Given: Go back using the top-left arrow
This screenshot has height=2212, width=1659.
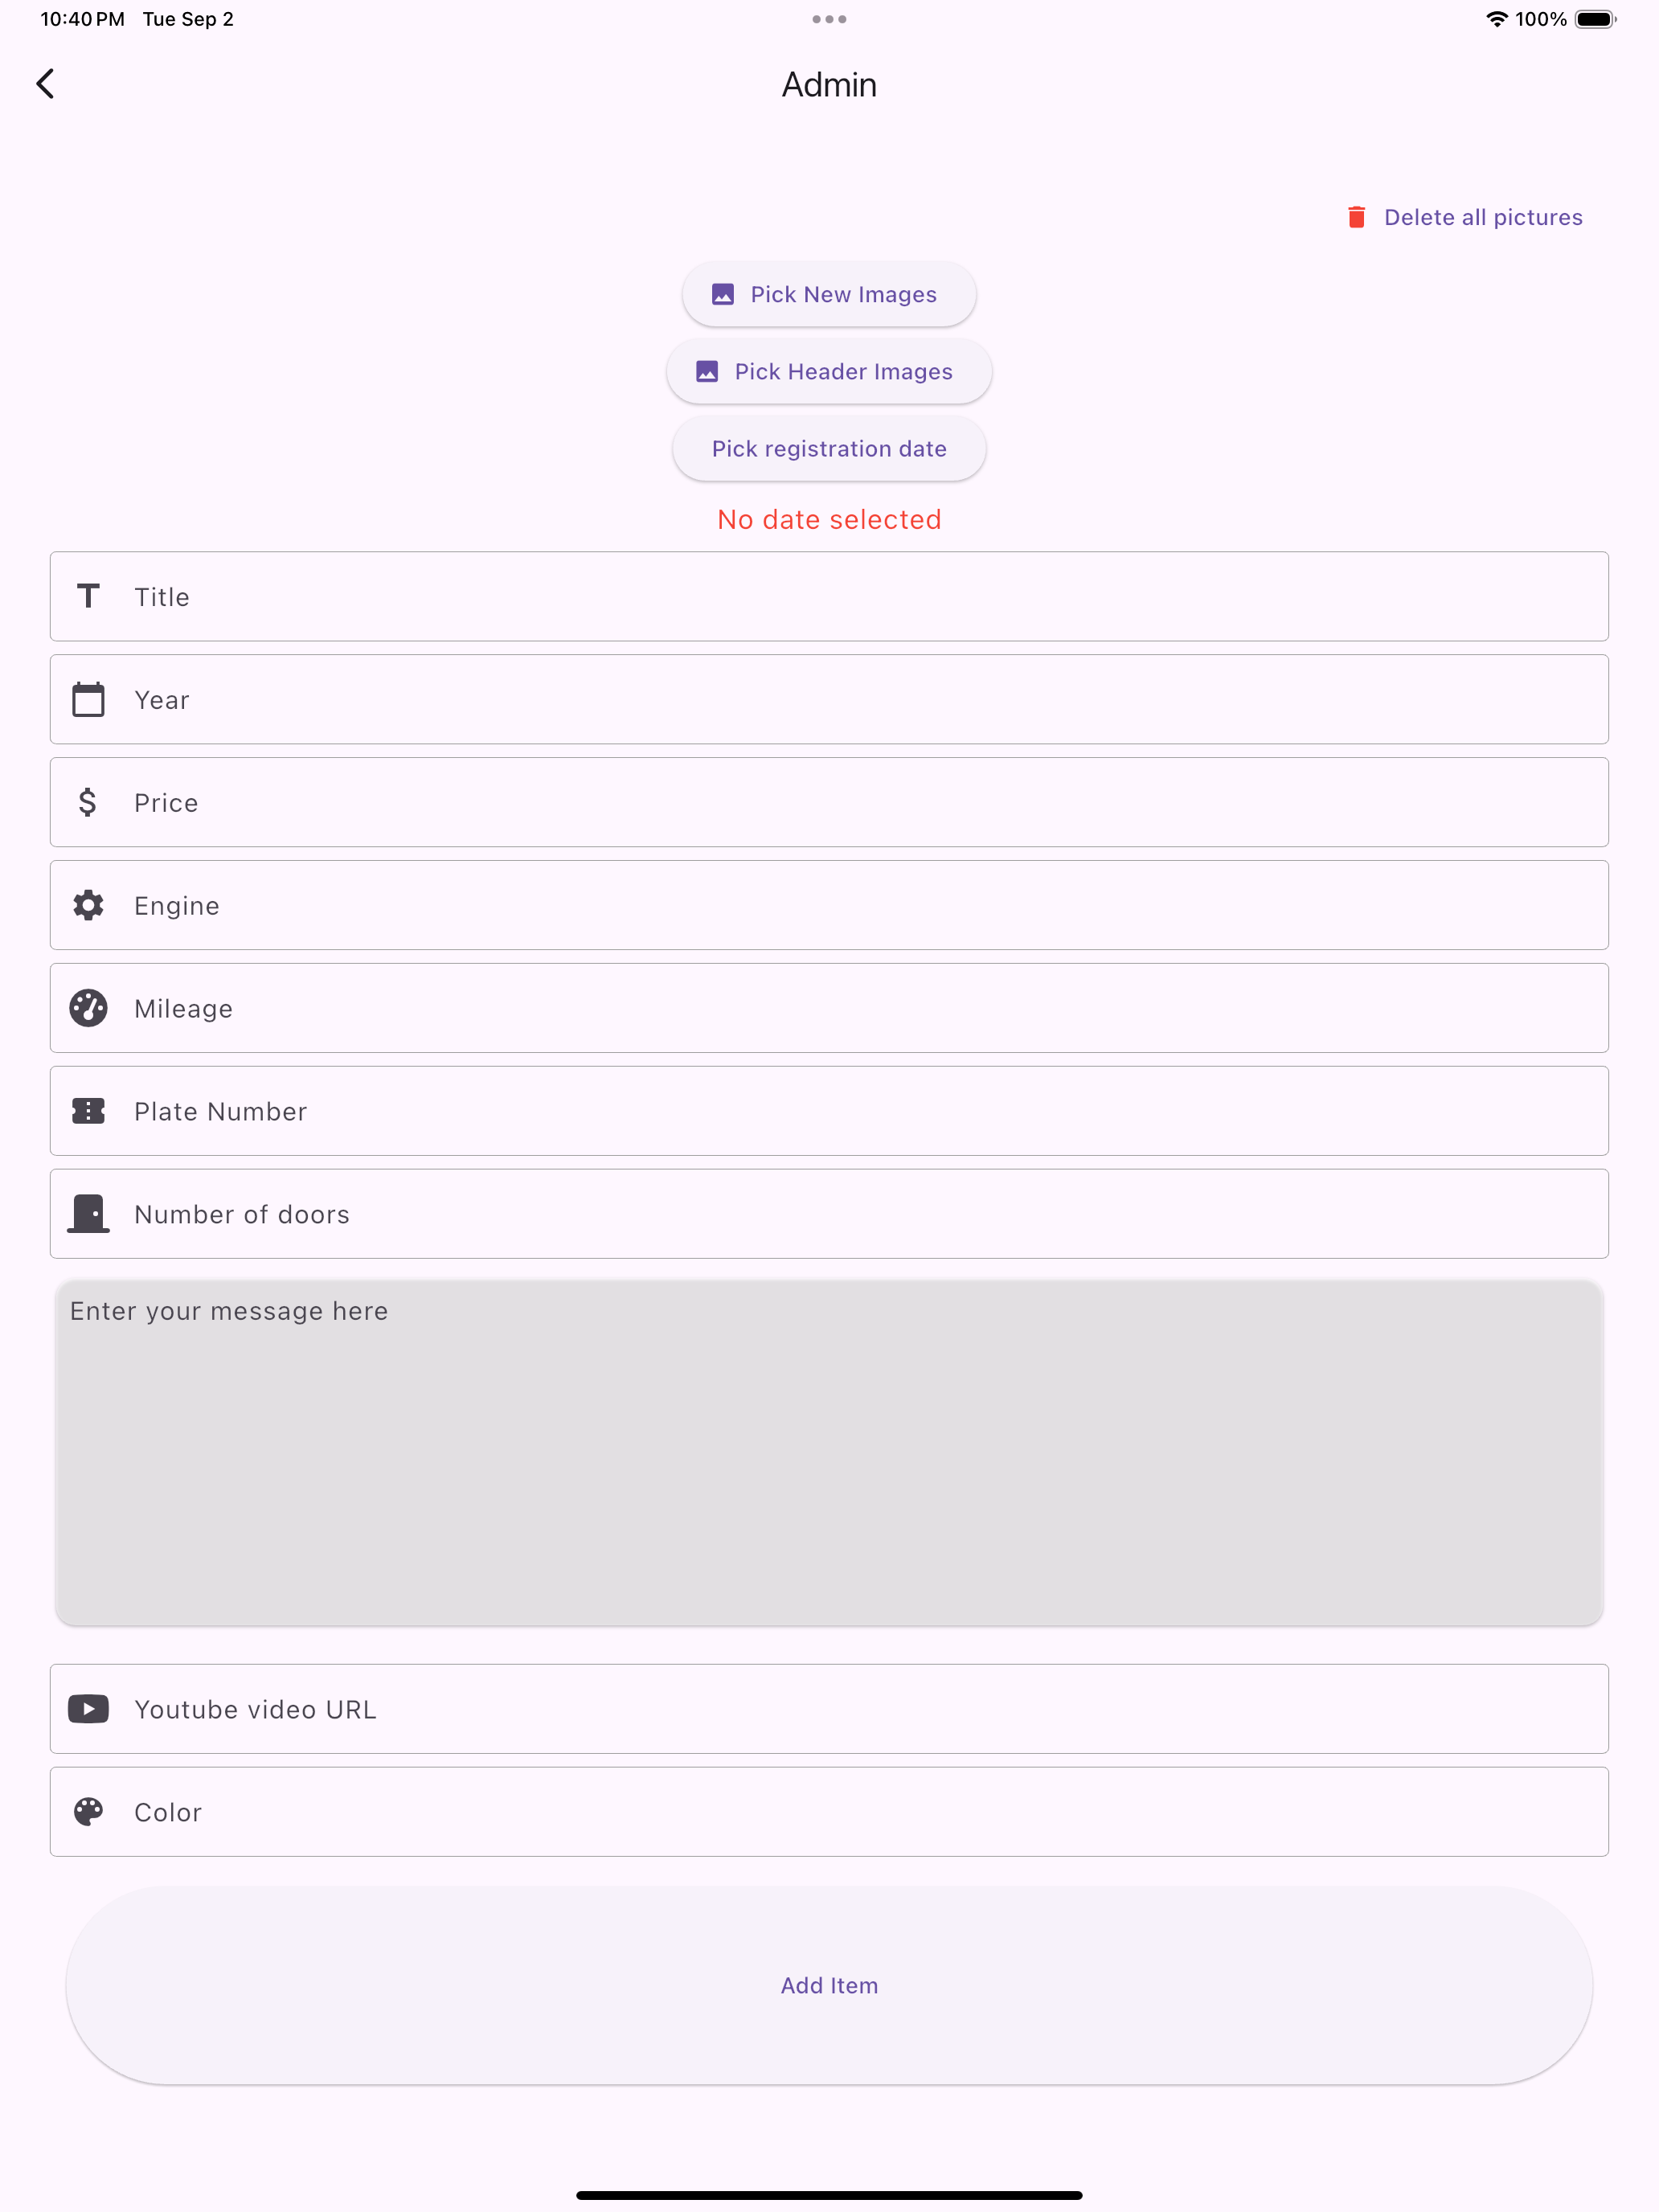Looking at the screenshot, I should coord(45,84).
